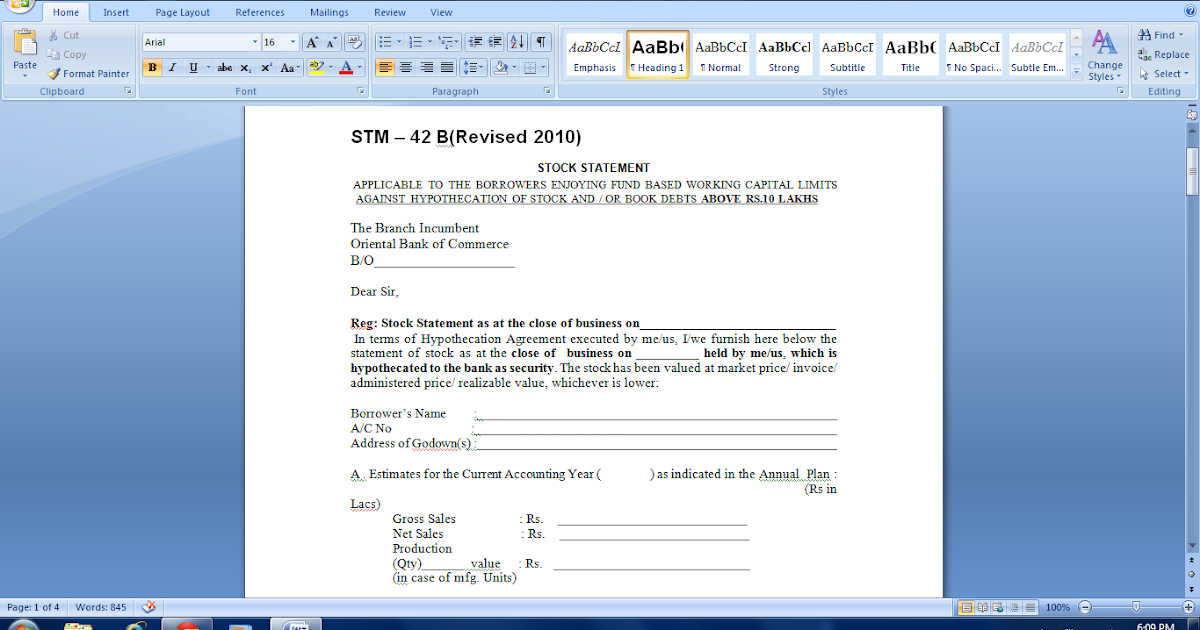Click the spelling check icon in status bar
1200x630 pixels.
pyautogui.click(x=148, y=607)
